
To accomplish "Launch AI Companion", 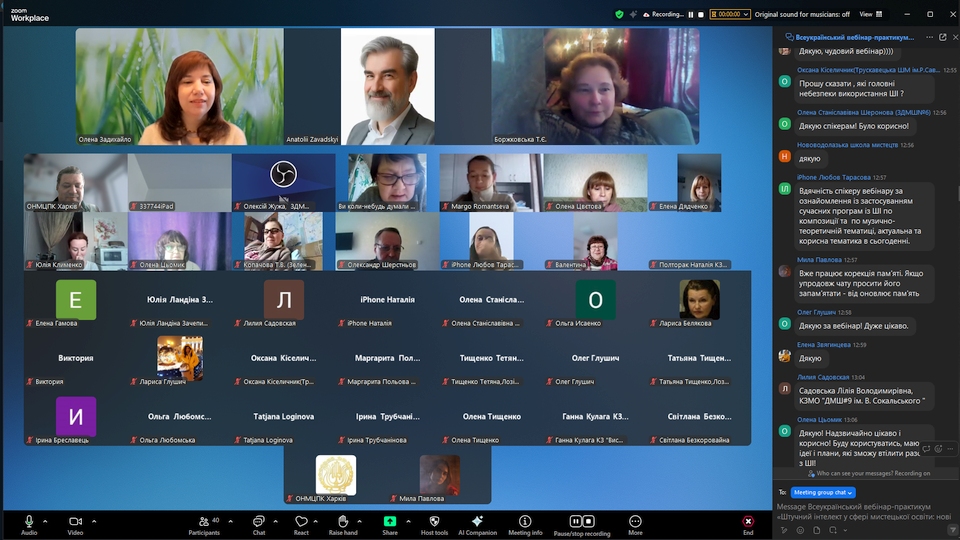I will tap(478, 525).
